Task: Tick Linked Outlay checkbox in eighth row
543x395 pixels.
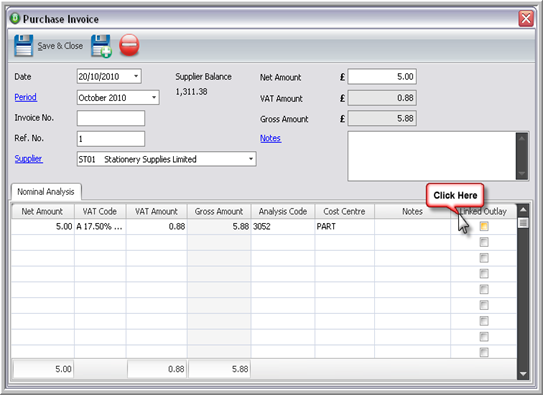Action: coord(484,336)
